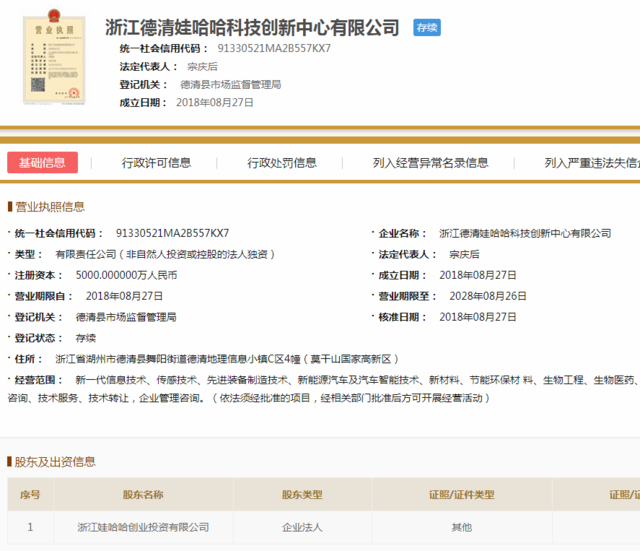Click the 股东及出资信息 section heading

pos(54,462)
